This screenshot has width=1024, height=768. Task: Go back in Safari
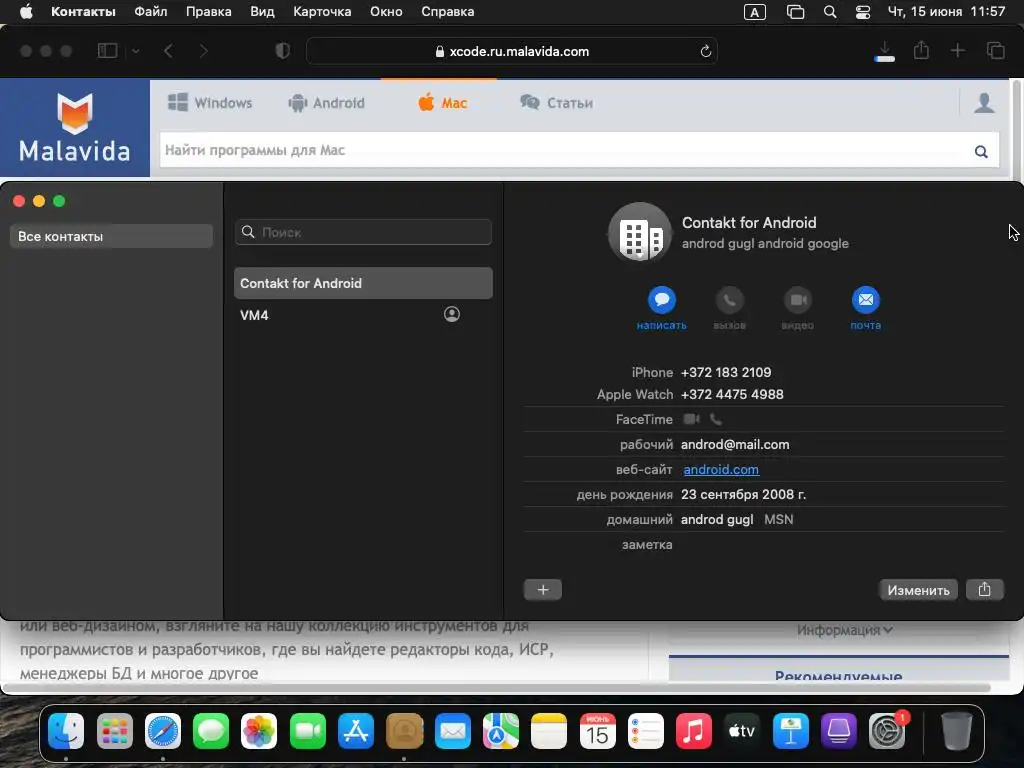coord(168,51)
